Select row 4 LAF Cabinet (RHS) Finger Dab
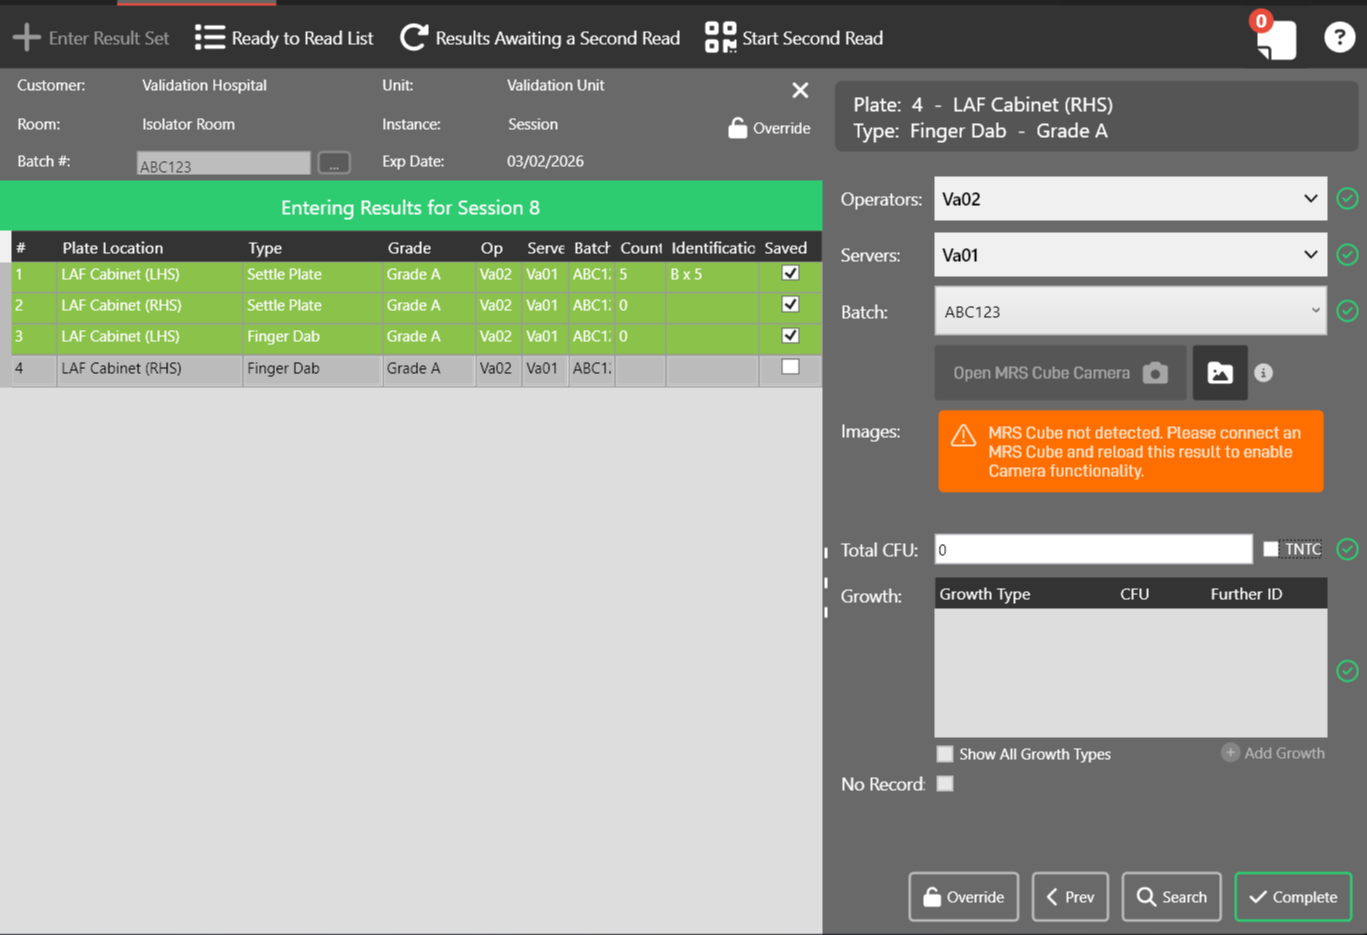This screenshot has width=1367, height=935. point(300,369)
